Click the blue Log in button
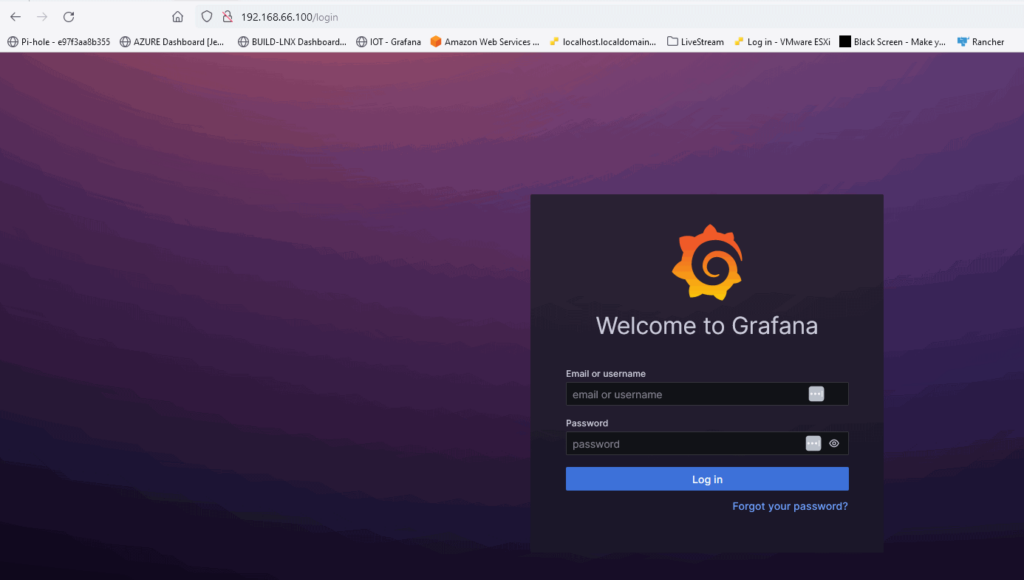The image size is (1024, 580). [x=707, y=479]
